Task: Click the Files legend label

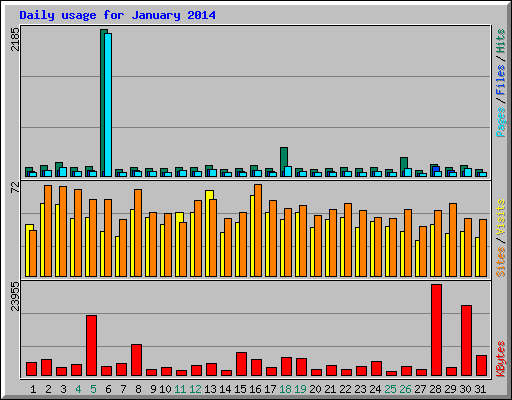Action: 501,79
